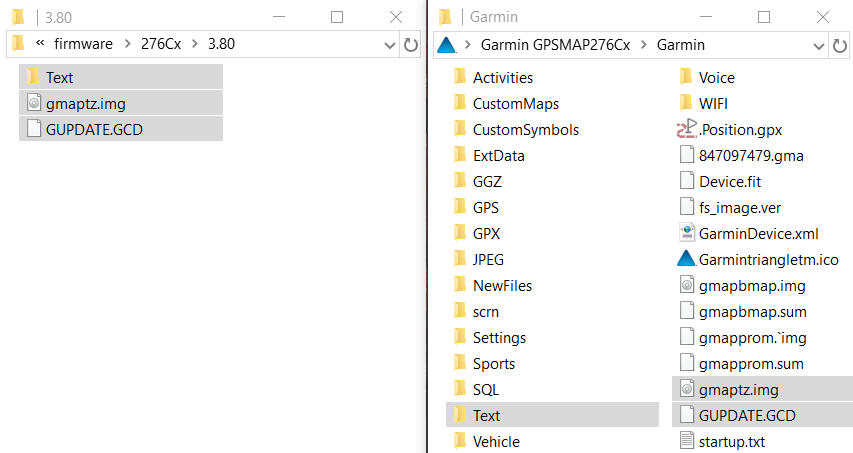Select gmaptz.img name in Garmin window
Image resolution: width=853 pixels, height=453 pixels.
[739, 390]
